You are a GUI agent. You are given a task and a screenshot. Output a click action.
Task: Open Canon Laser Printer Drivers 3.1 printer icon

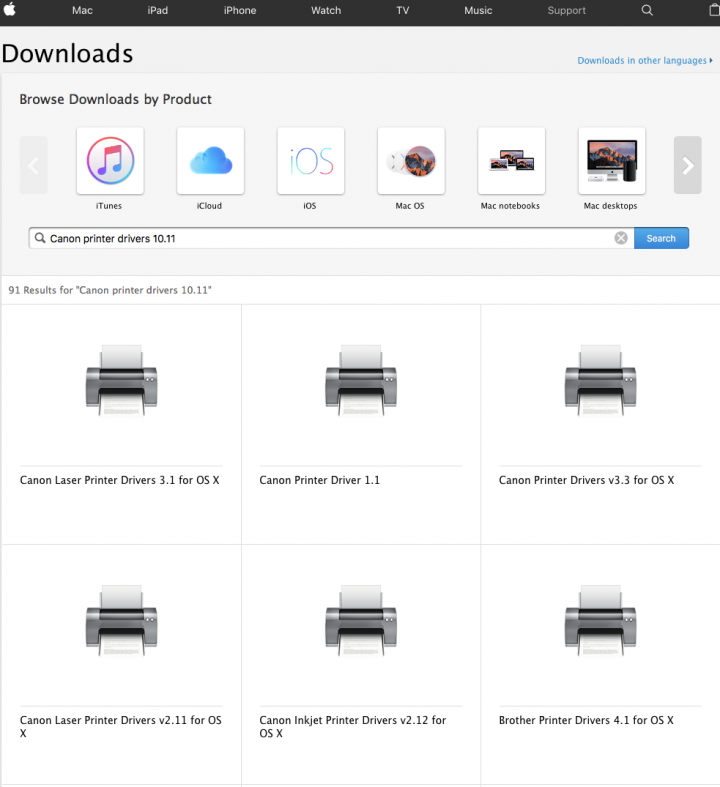click(x=121, y=380)
